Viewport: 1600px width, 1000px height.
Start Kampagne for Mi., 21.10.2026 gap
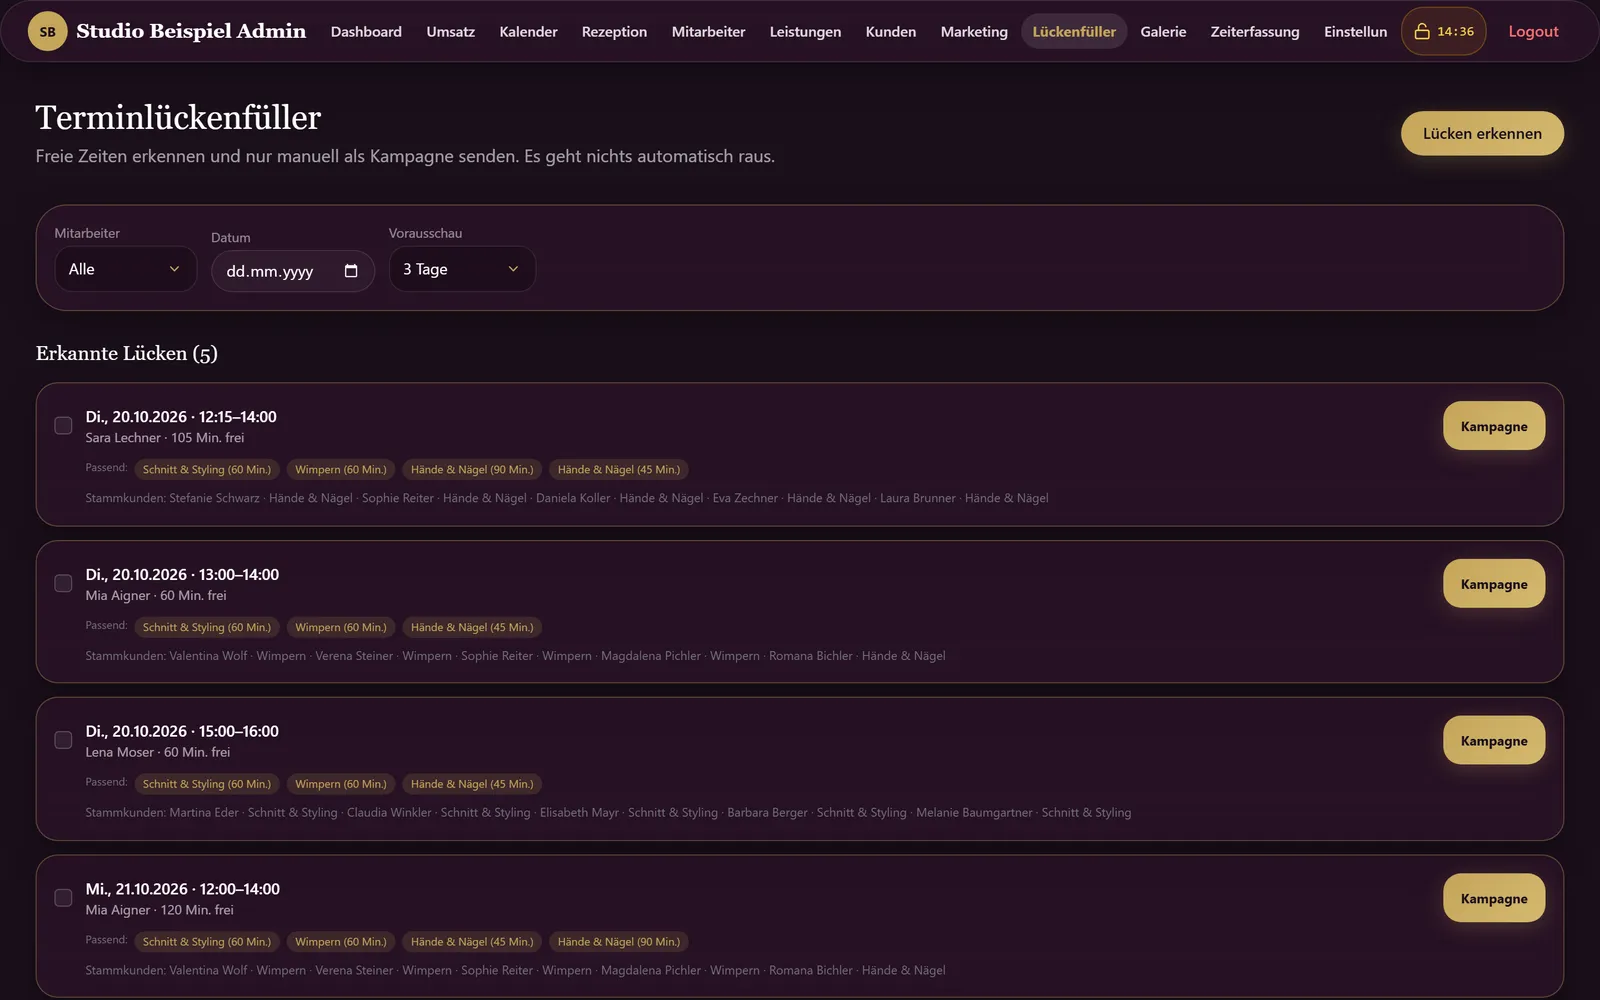pyautogui.click(x=1493, y=898)
